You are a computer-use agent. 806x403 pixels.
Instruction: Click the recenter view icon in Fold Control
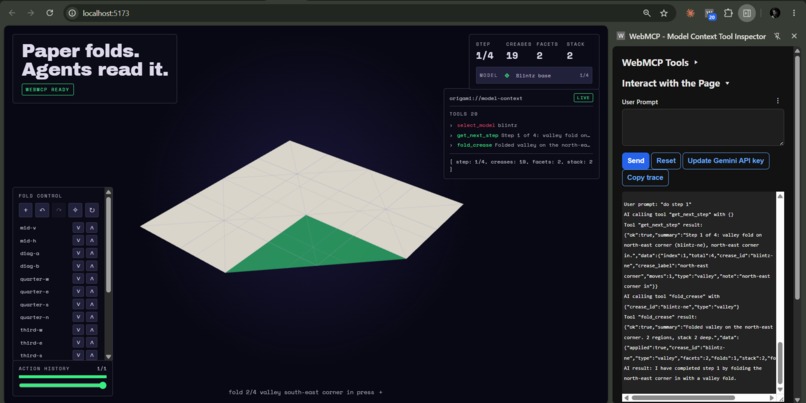(75, 210)
